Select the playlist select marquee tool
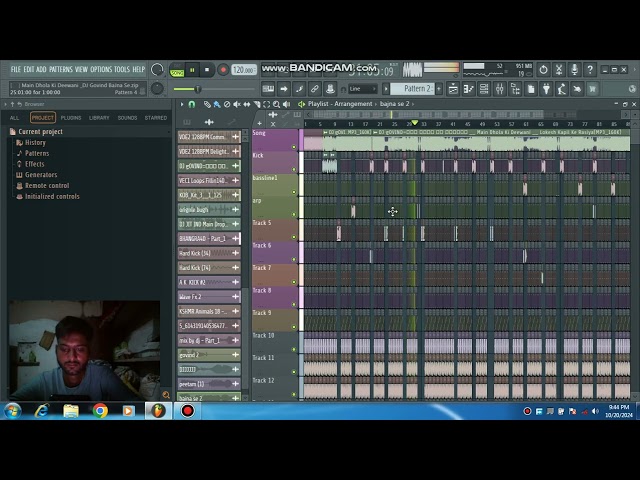Screen dimensions: 640x480 pyautogui.click(x=267, y=104)
